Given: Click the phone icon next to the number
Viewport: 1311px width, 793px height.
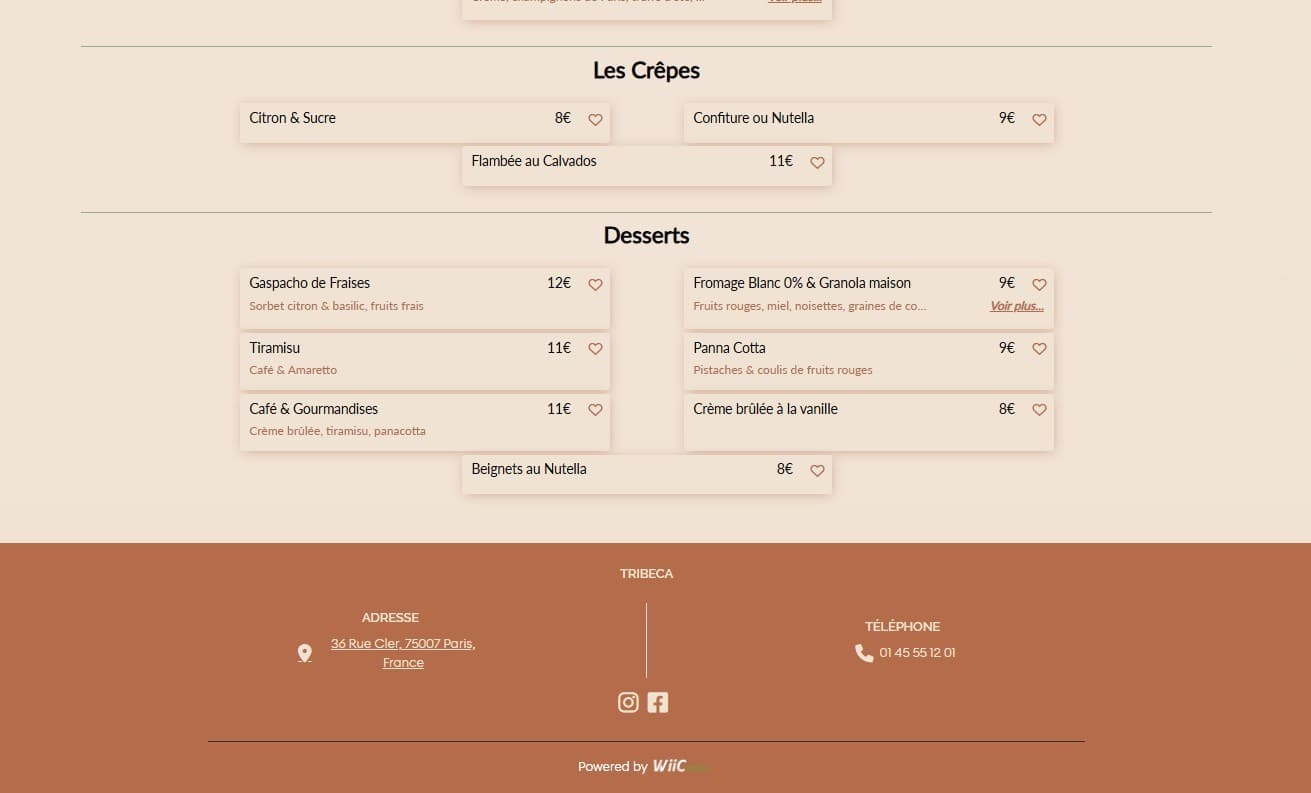Looking at the screenshot, I should [x=863, y=652].
